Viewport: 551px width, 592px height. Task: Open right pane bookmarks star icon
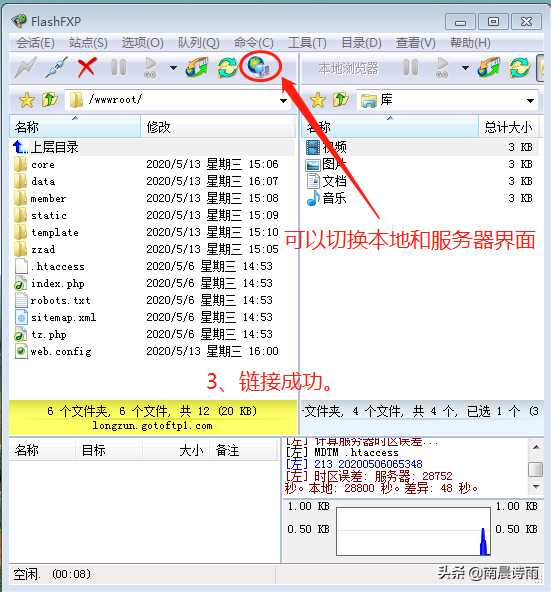pos(318,100)
